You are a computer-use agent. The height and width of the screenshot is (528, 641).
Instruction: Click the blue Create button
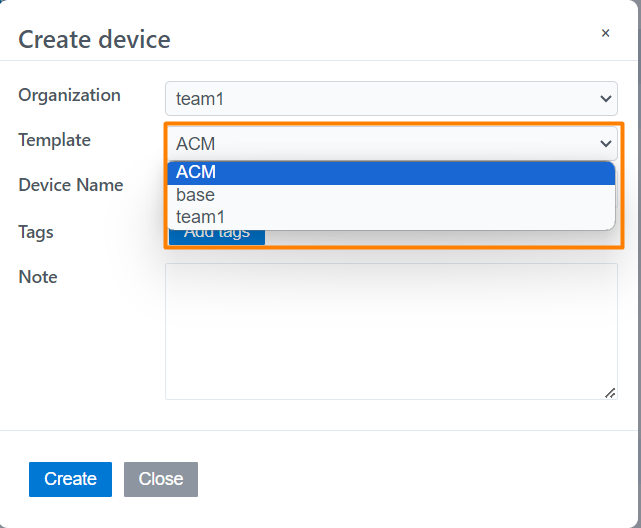(x=70, y=479)
